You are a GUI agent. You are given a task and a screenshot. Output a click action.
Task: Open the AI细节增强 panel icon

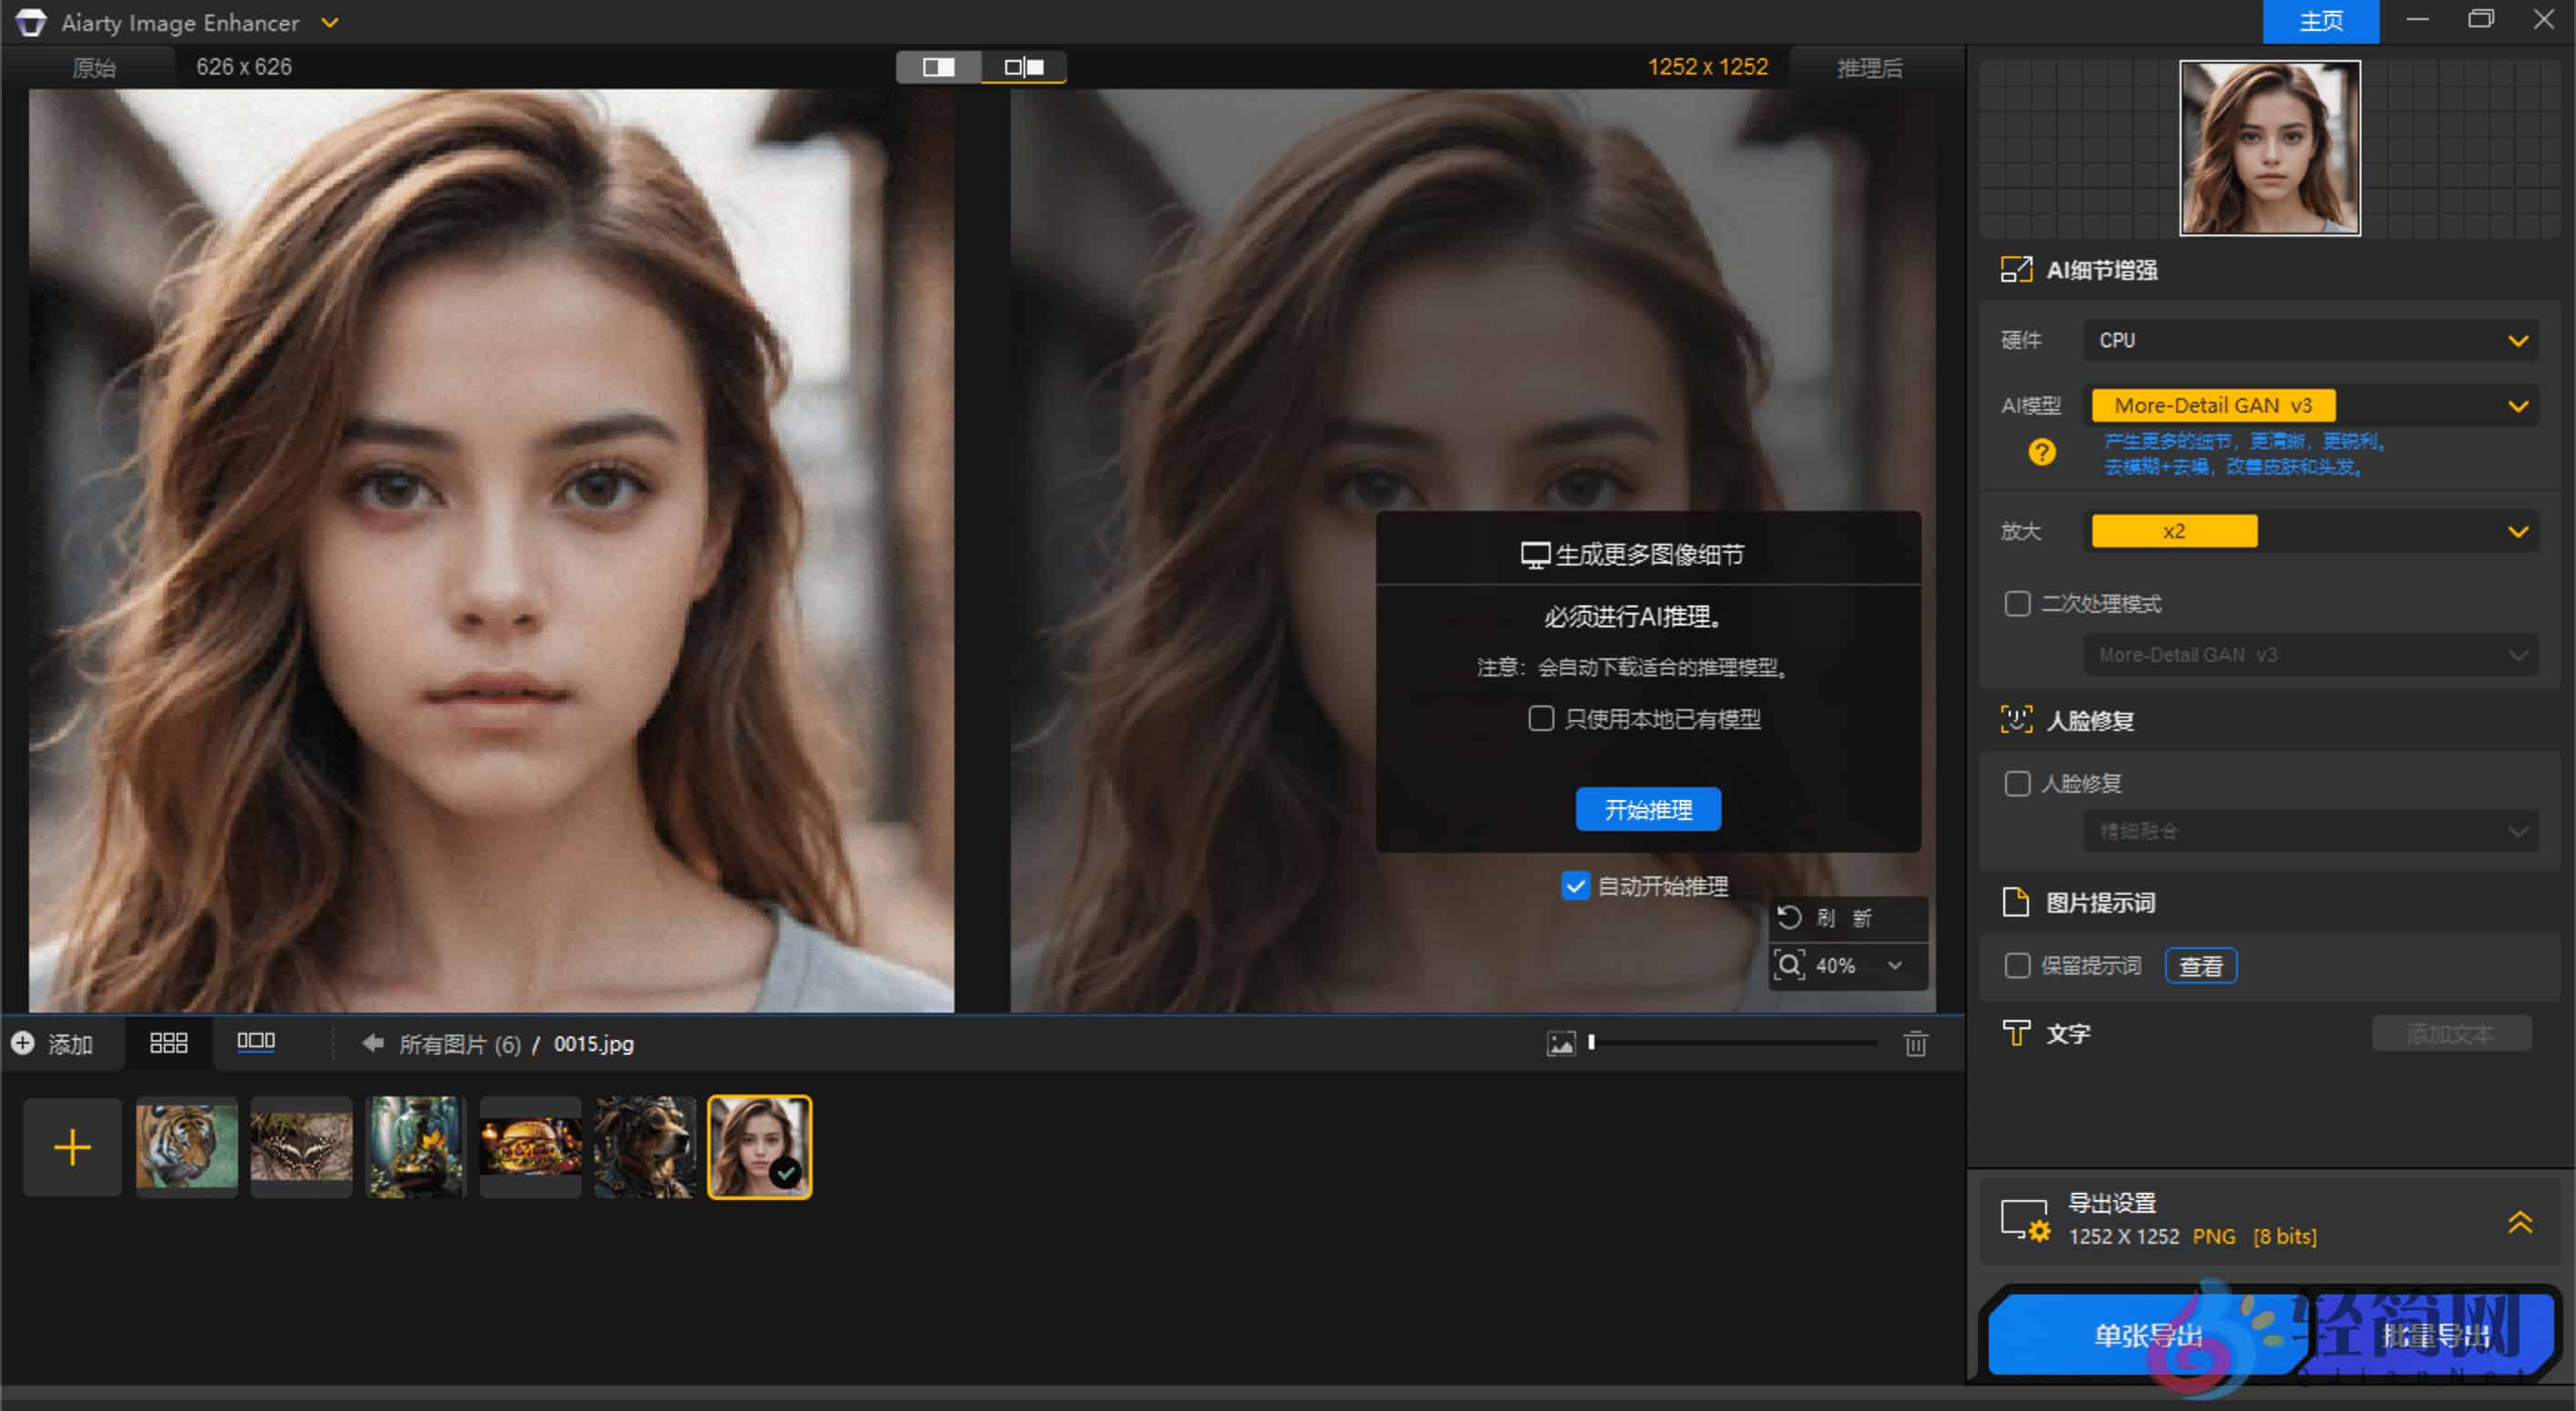pyautogui.click(x=2018, y=268)
